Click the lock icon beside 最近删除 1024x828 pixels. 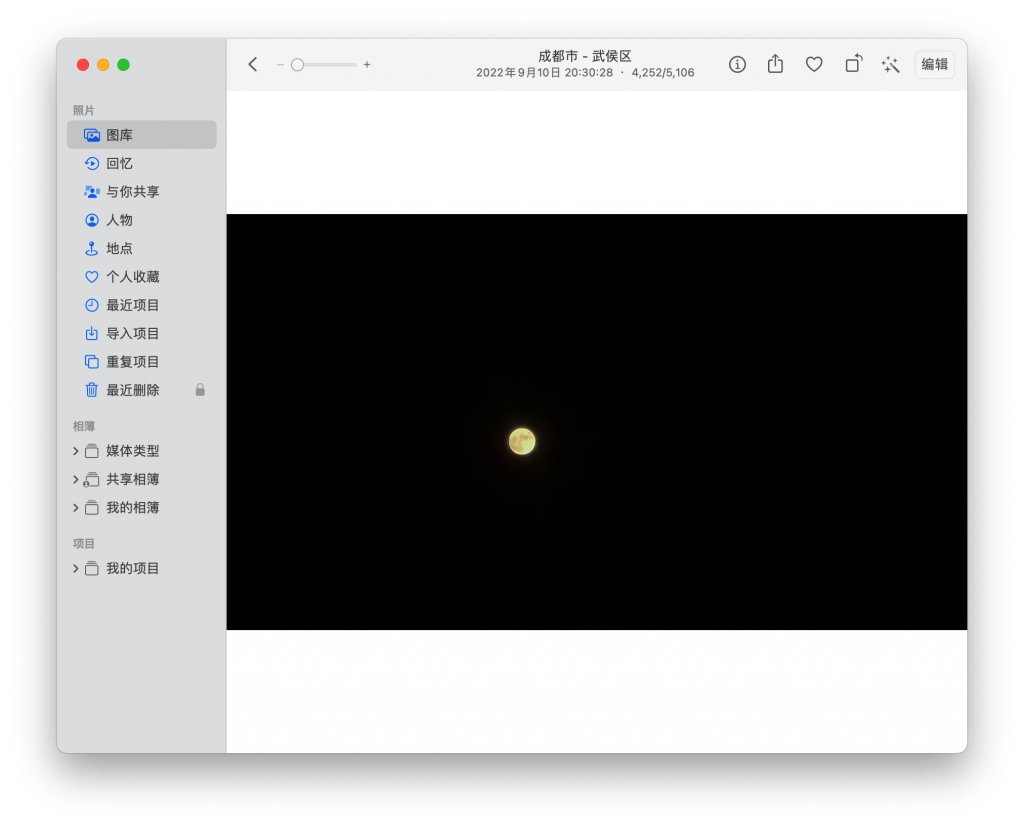tap(200, 390)
